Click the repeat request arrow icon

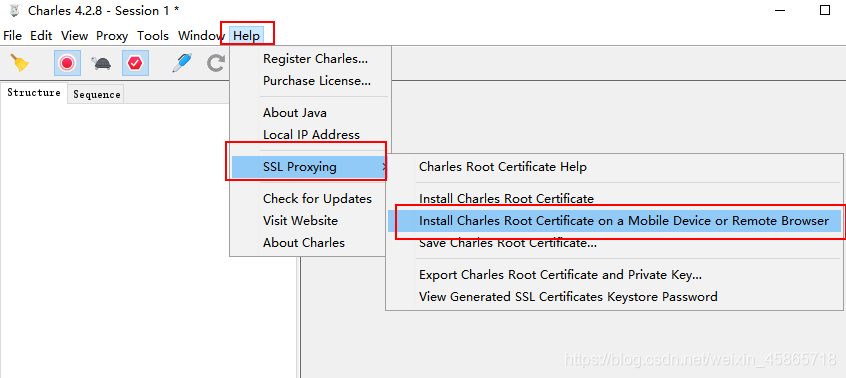click(216, 63)
